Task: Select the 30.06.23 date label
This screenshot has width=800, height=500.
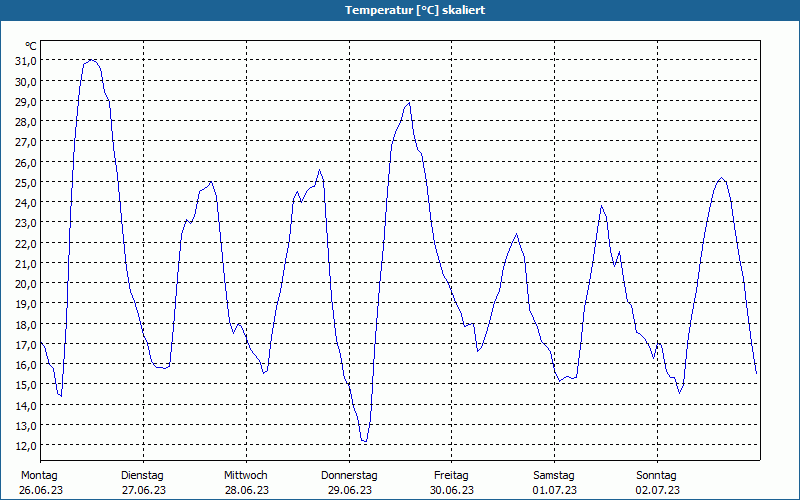Action: [452, 490]
